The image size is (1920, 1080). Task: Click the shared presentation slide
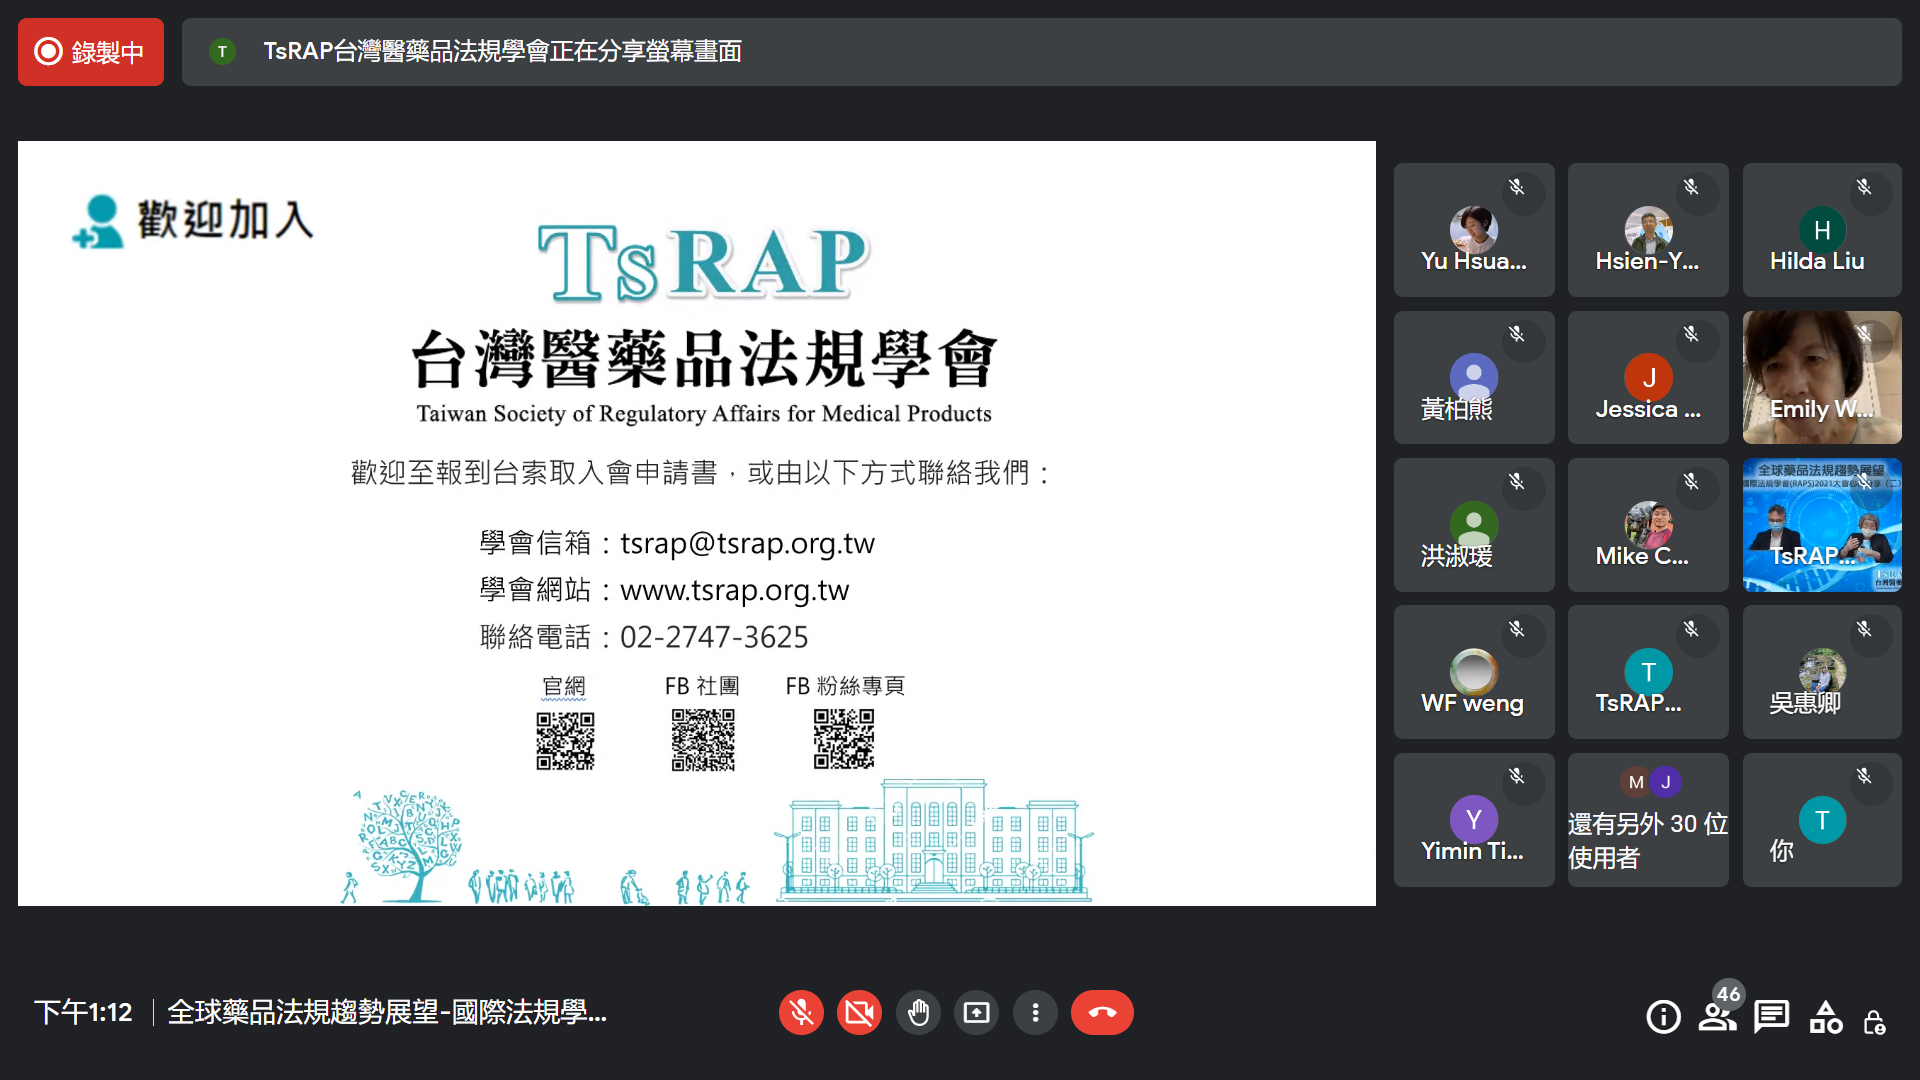[696, 523]
